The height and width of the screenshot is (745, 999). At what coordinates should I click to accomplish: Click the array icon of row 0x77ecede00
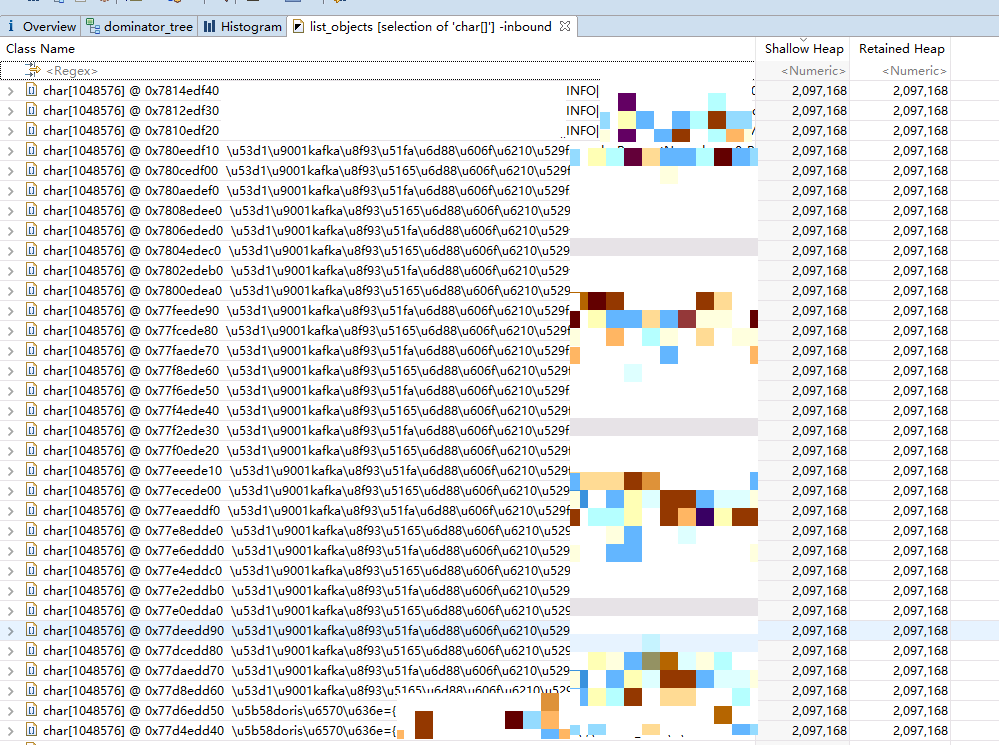point(31,490)
